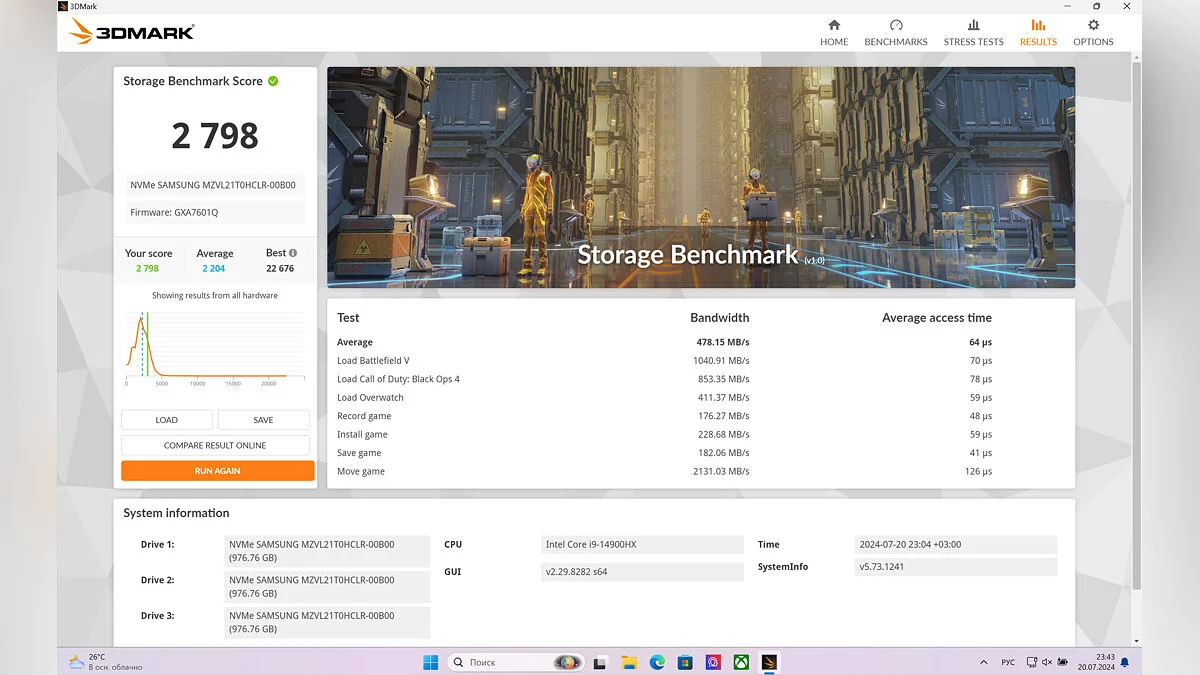Image resolution: width=1200 pixels, height=675 pixels.
Task: Click Compare Result Online
Action: click(x=215, y=445)
